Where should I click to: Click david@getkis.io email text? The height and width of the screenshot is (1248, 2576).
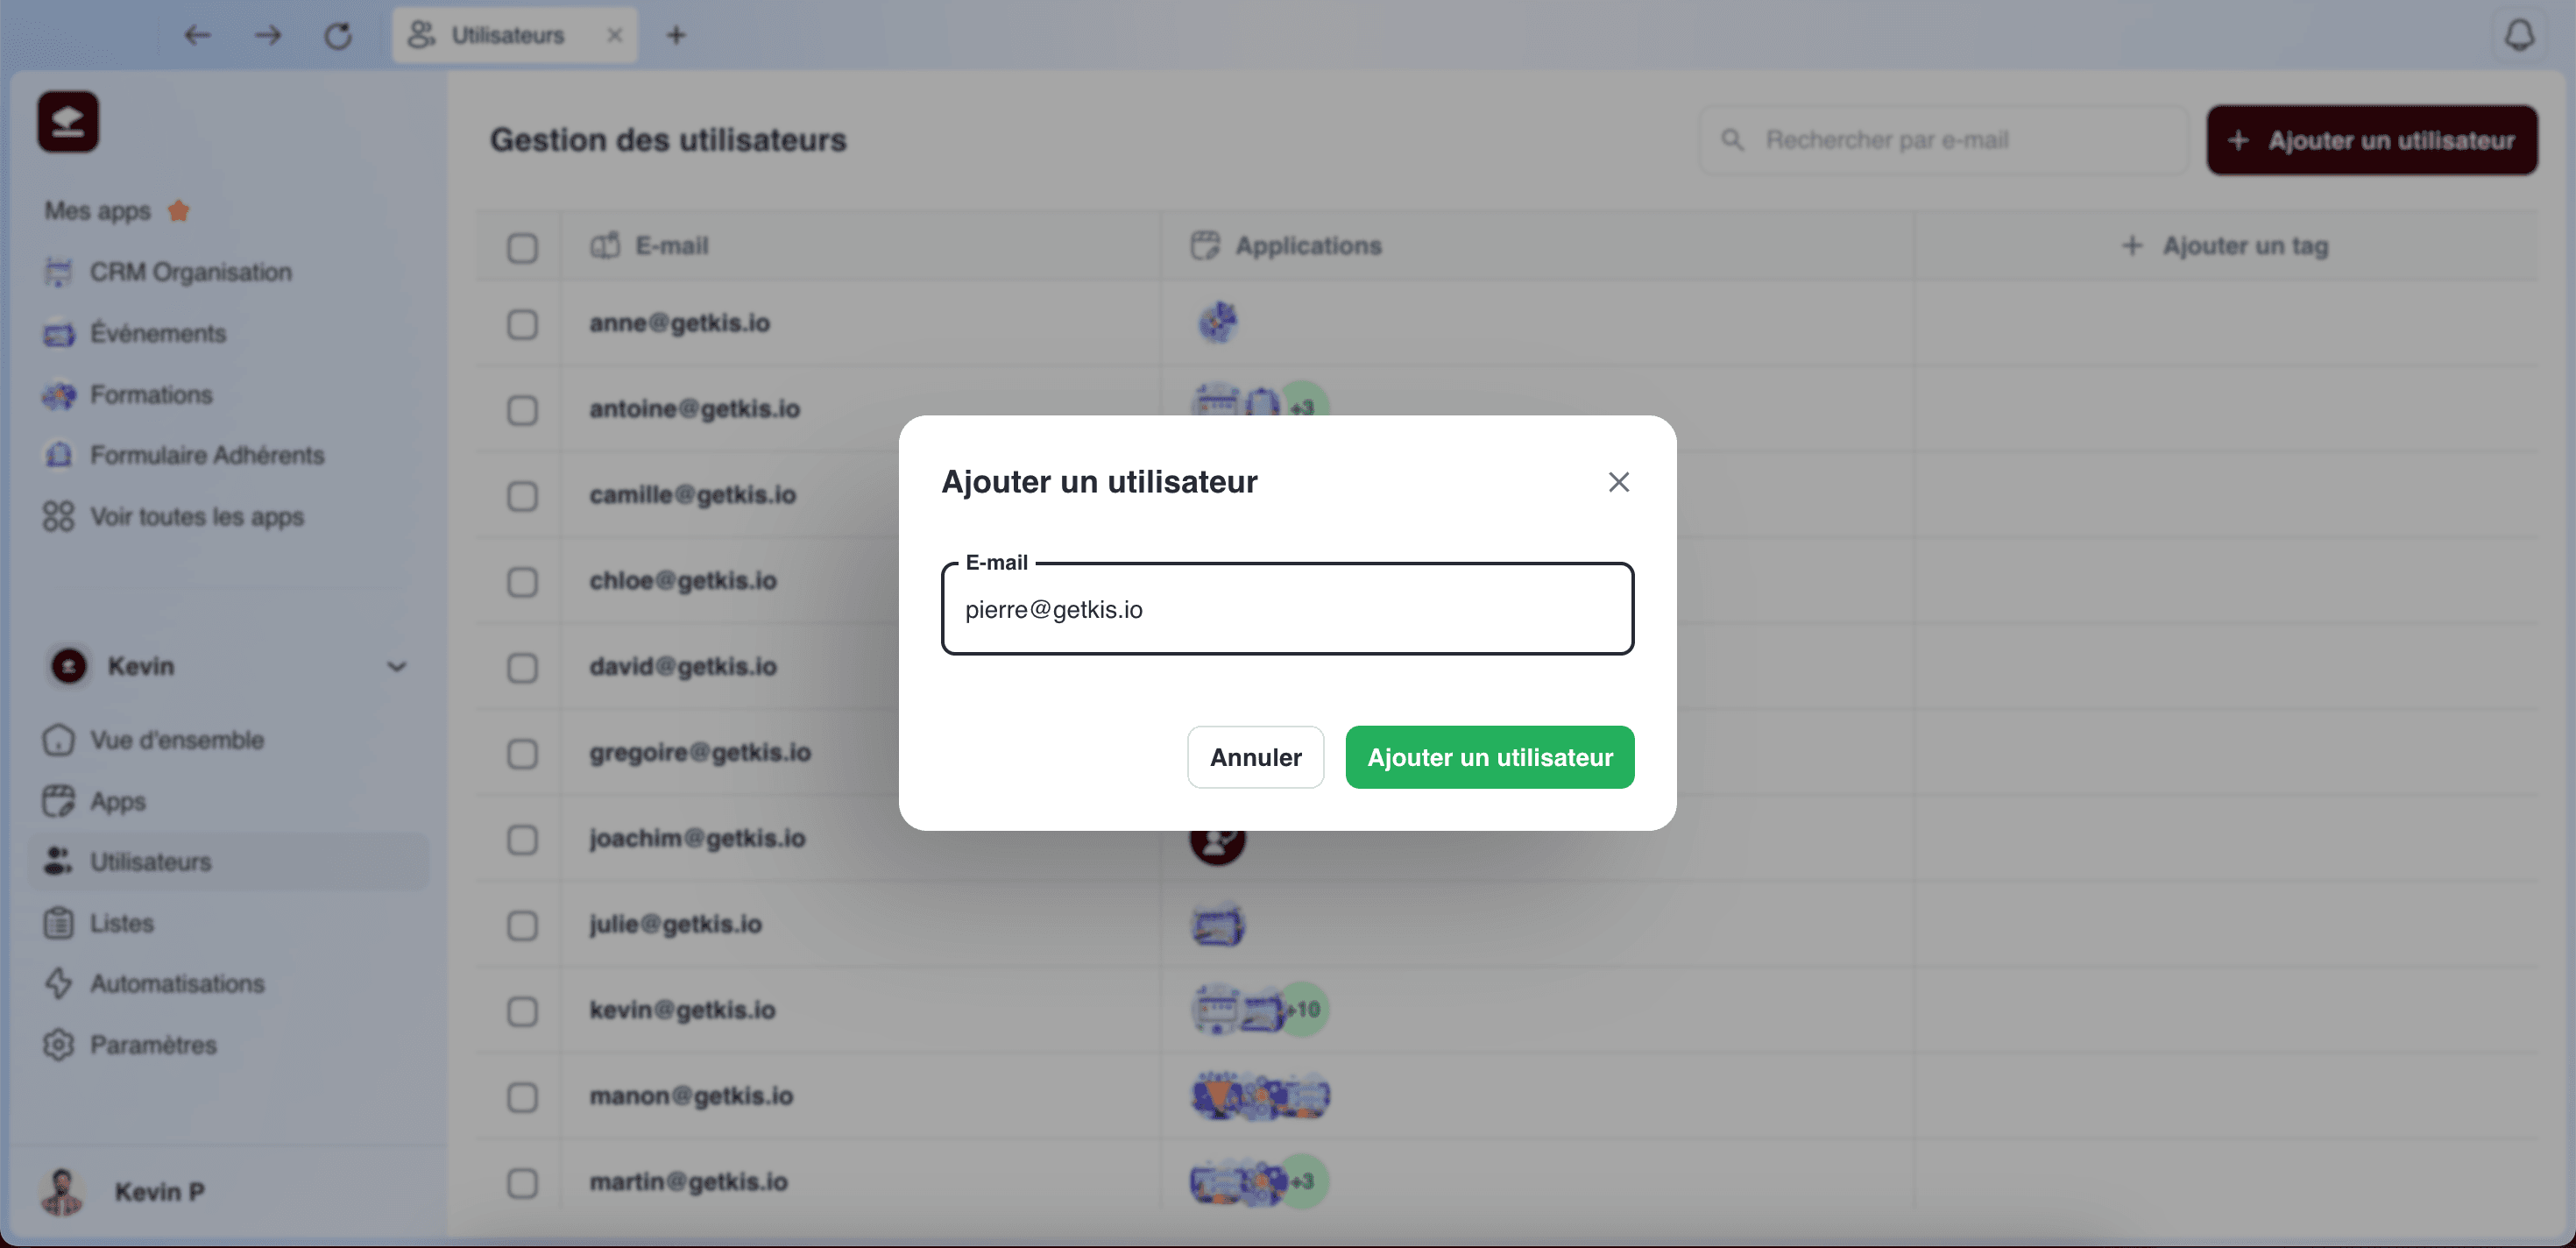(683, 667)
